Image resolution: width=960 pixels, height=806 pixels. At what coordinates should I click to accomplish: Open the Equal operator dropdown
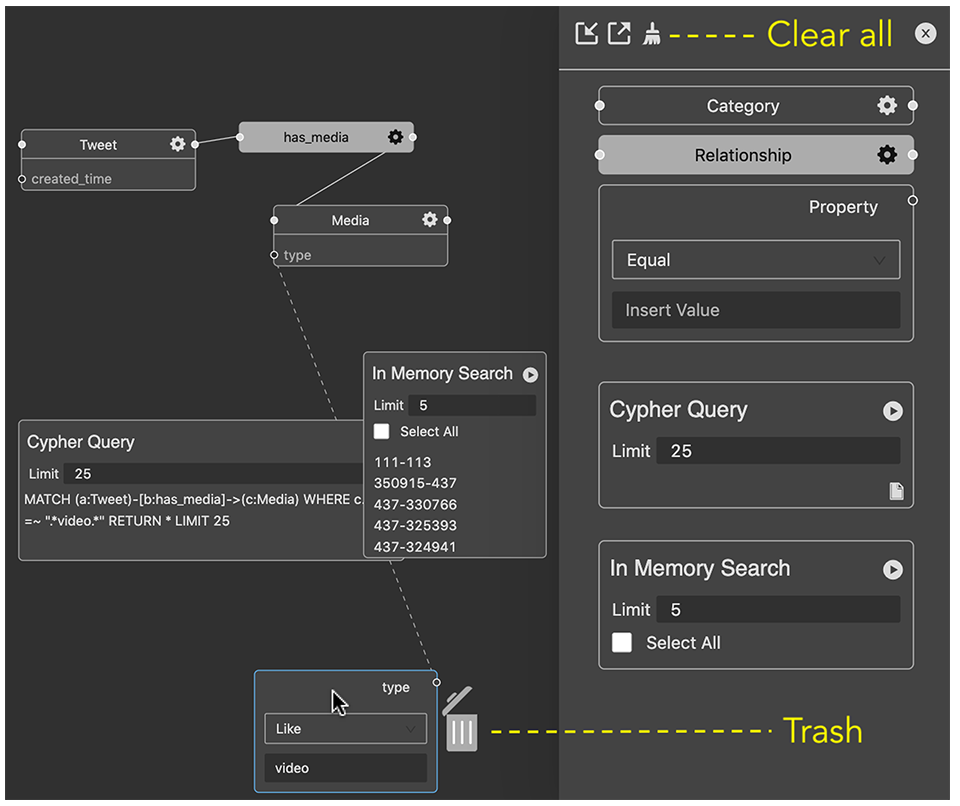(755, 260)
